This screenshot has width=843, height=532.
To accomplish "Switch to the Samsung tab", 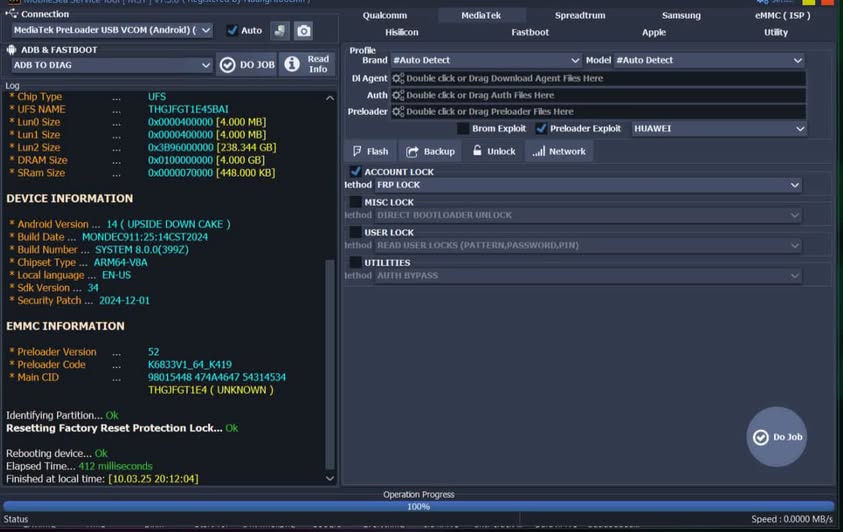I will [x=681, y=16].
